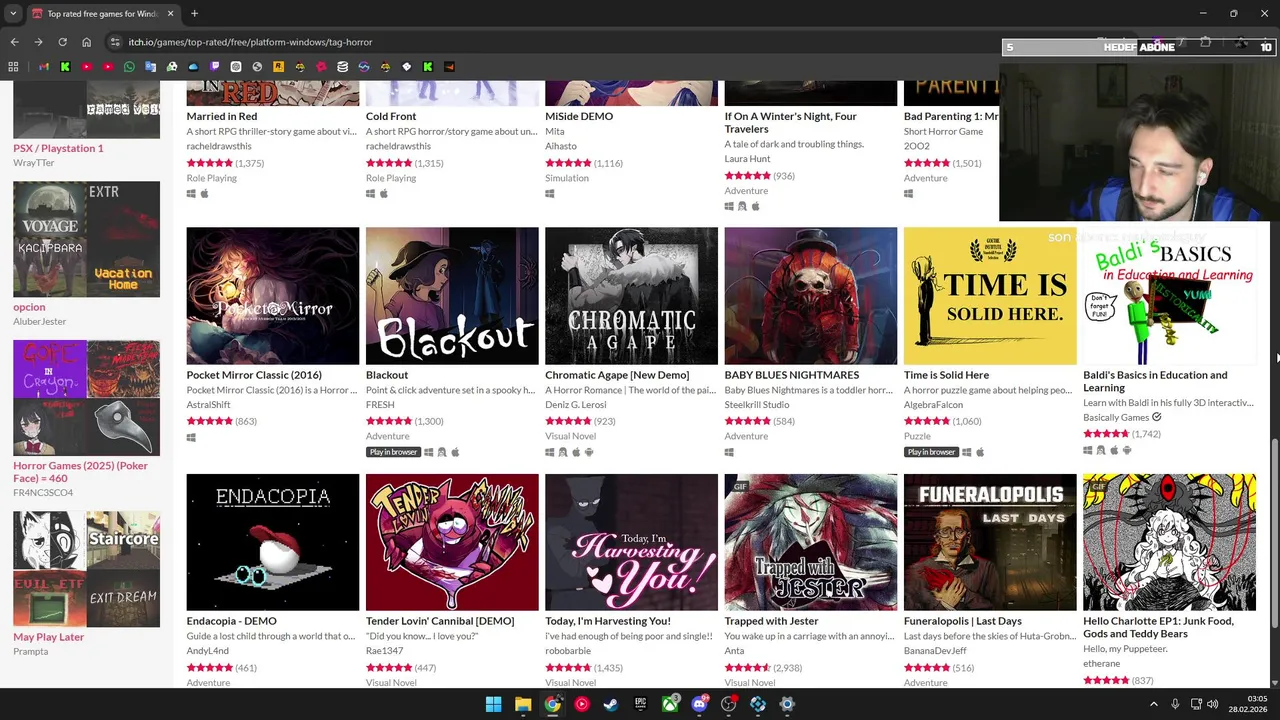
Task: Open the browser home page
Action: coord(86,42)
